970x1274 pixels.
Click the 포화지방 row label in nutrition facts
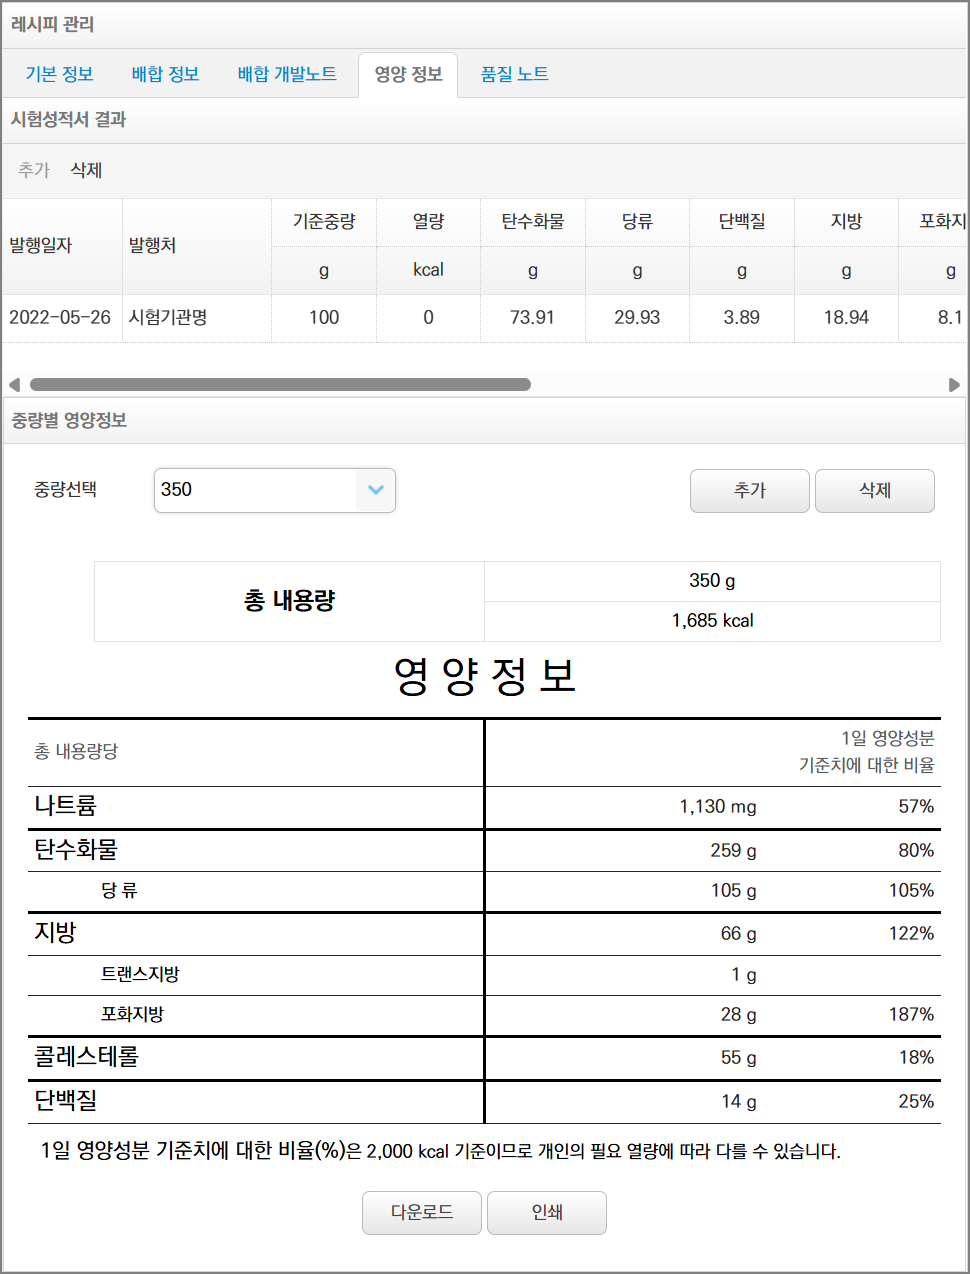tap(132, 1014)
